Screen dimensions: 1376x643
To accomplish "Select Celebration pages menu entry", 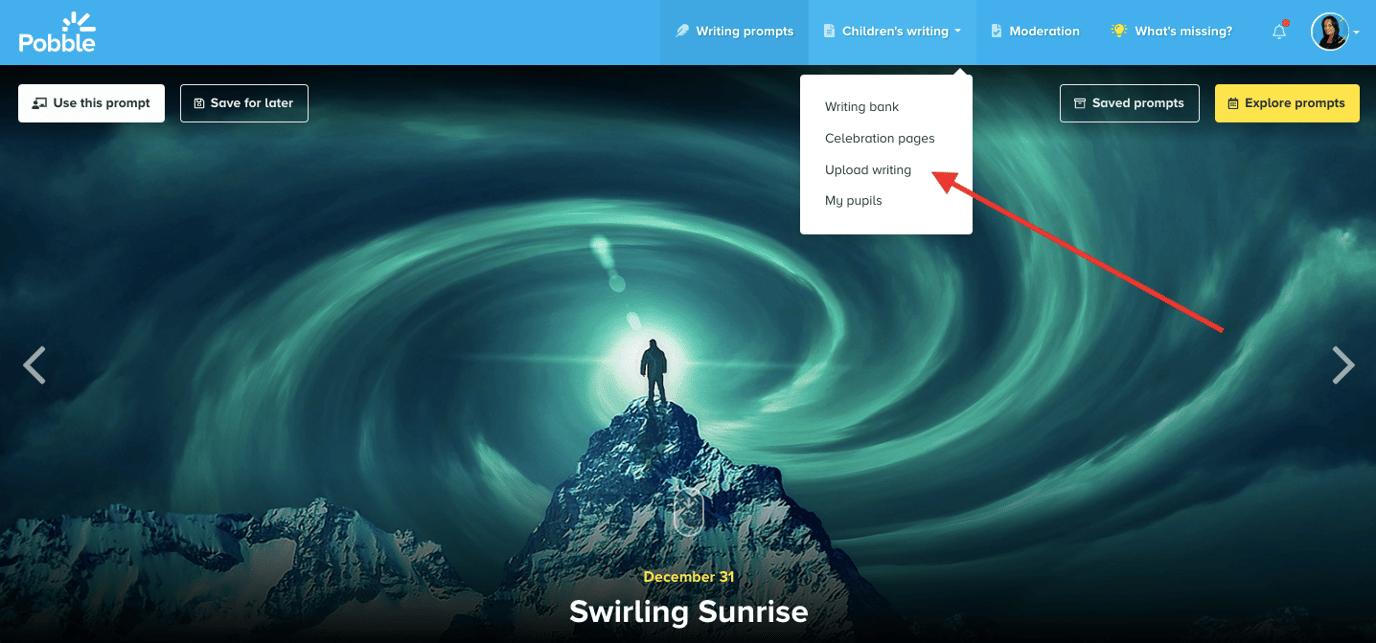I will point(880,138).
